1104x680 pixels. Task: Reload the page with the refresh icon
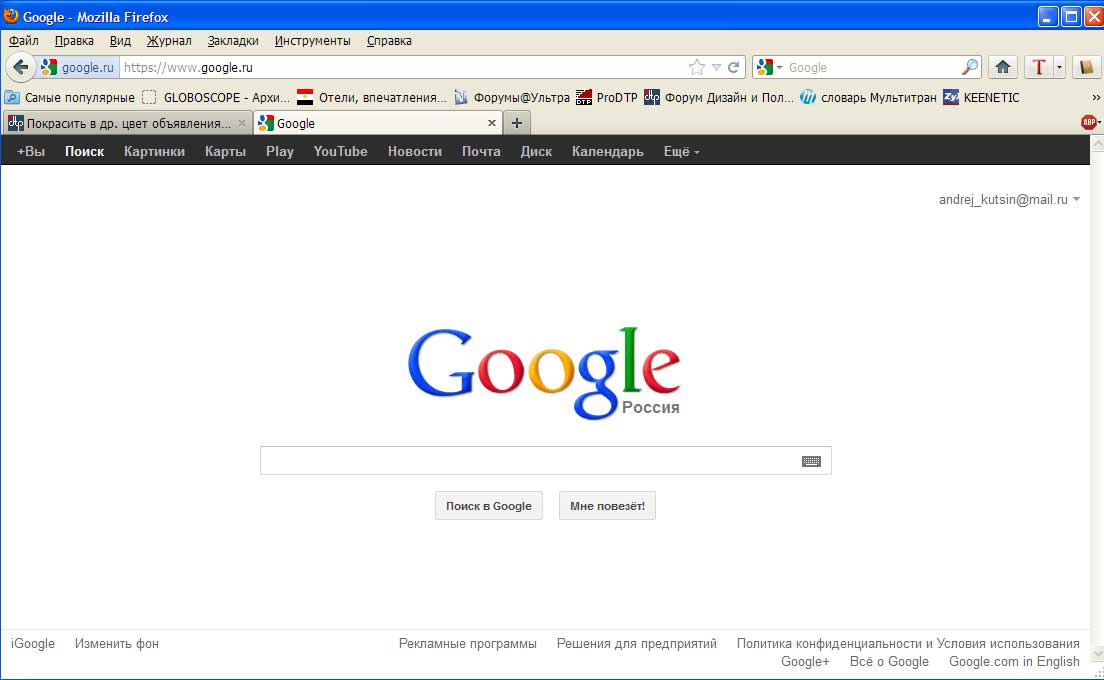(734, 68)
